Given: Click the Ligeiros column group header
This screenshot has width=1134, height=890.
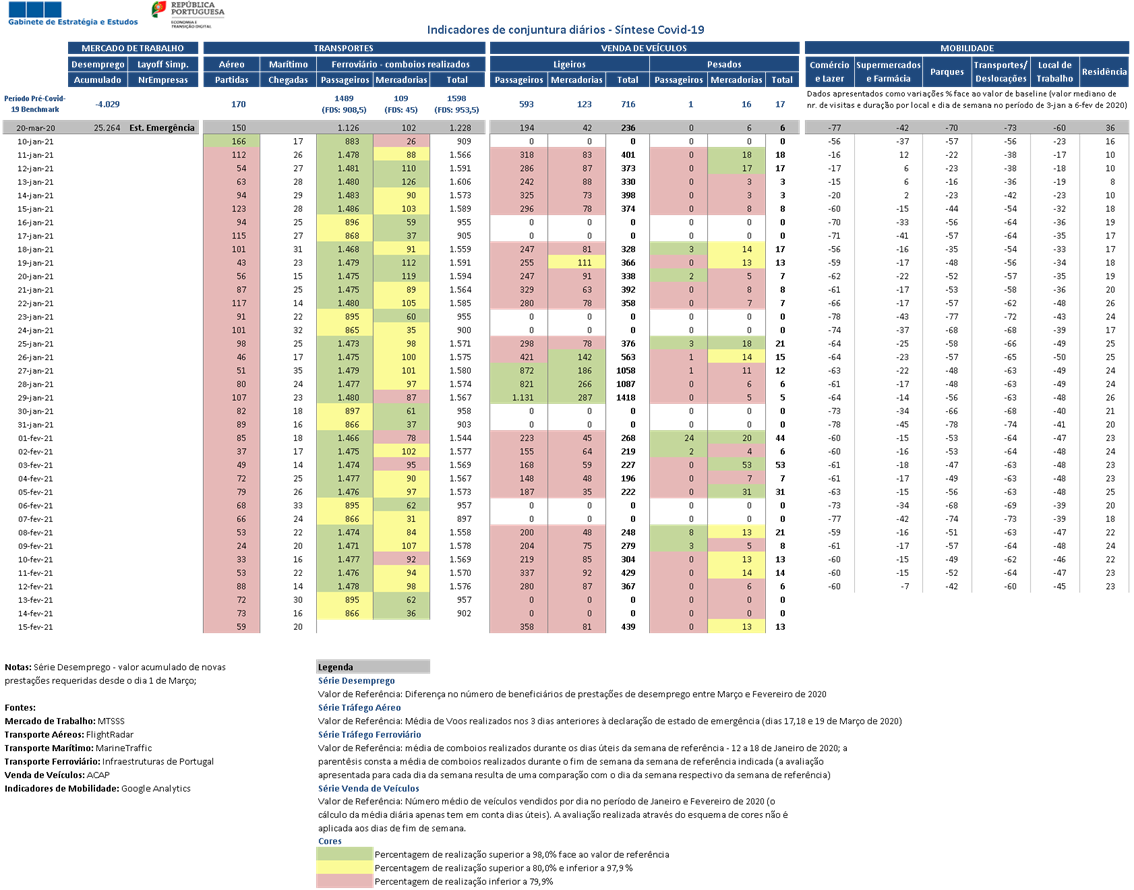Looking at the screenshot, I should 569,64.
